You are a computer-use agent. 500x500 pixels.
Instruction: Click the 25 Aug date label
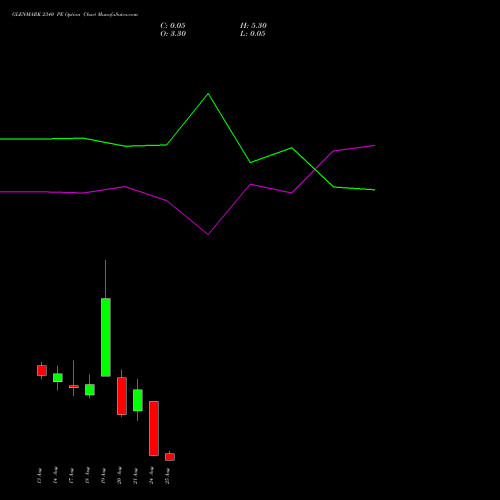pos(167,476)
